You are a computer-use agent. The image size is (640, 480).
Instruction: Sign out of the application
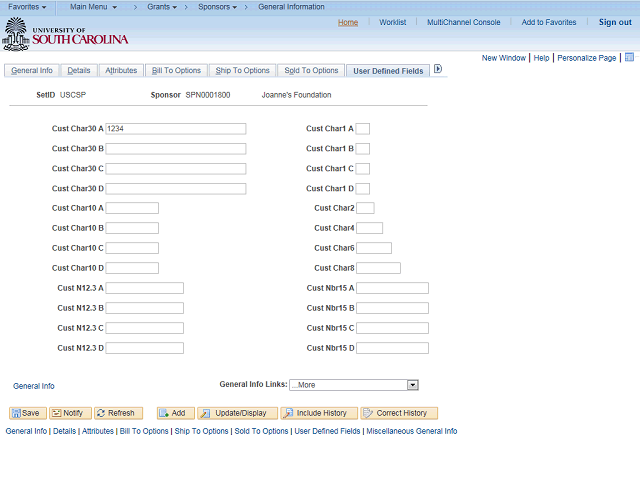click(615, 22)
